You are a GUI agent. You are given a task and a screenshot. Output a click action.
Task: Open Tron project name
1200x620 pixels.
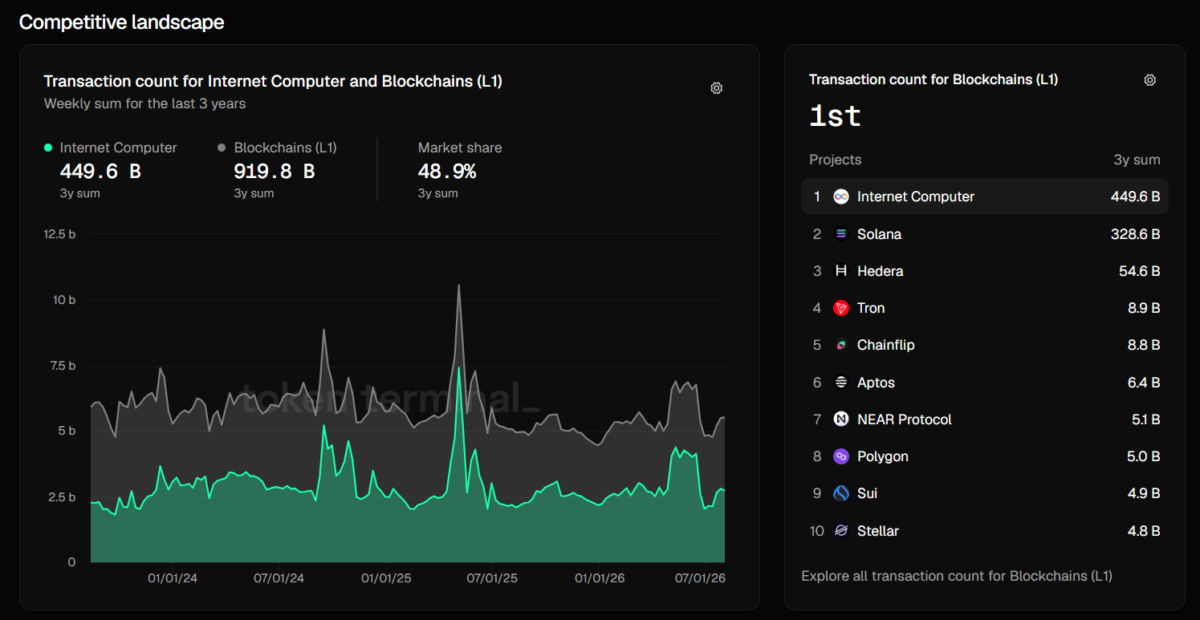[871, 308]
